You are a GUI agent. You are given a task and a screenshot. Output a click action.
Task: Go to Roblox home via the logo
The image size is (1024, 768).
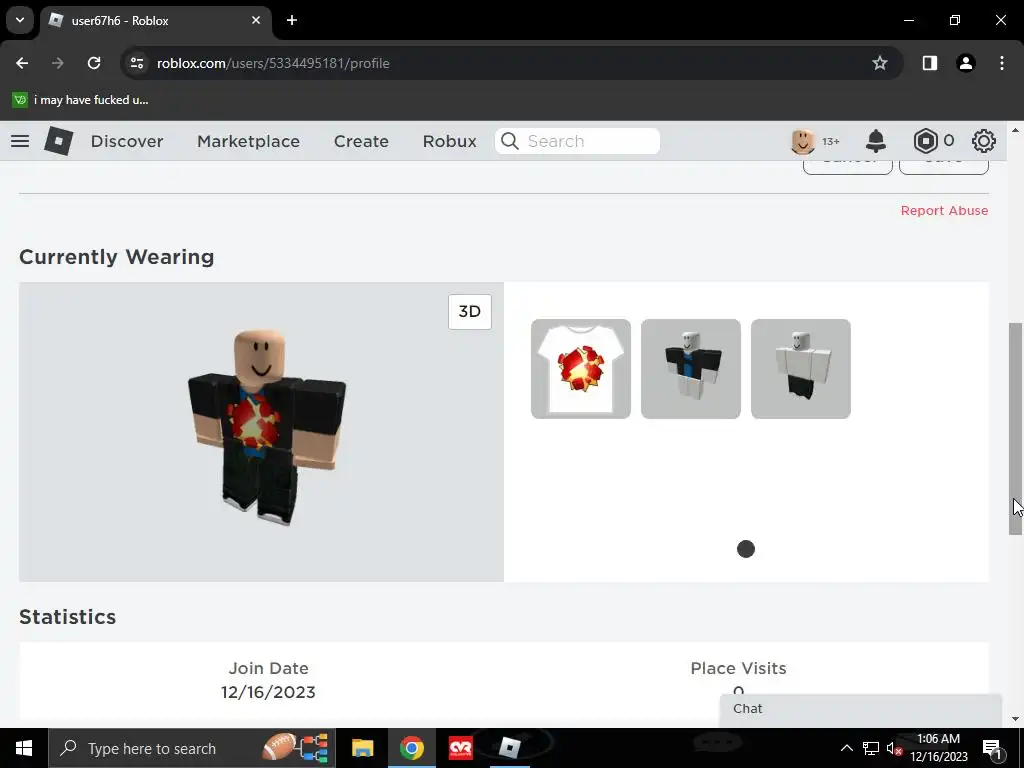tap(58, 140)
